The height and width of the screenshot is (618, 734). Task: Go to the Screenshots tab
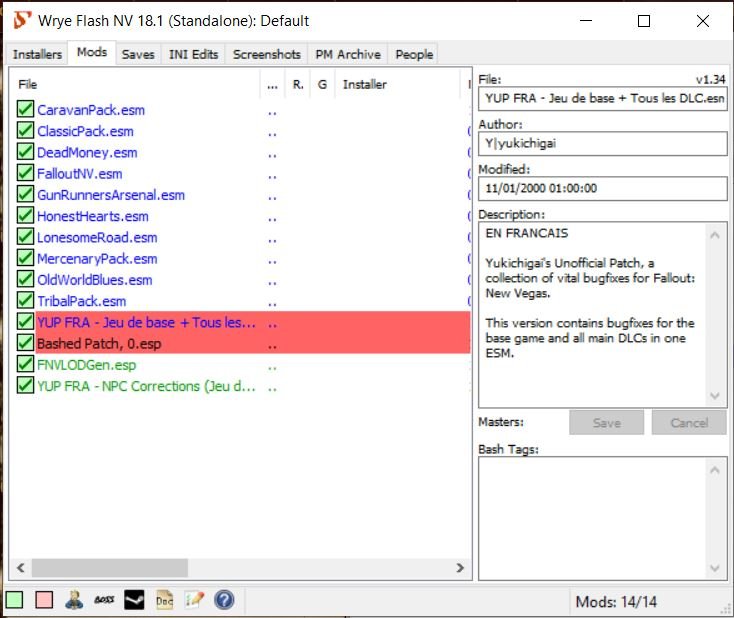[x=266, y=54]
